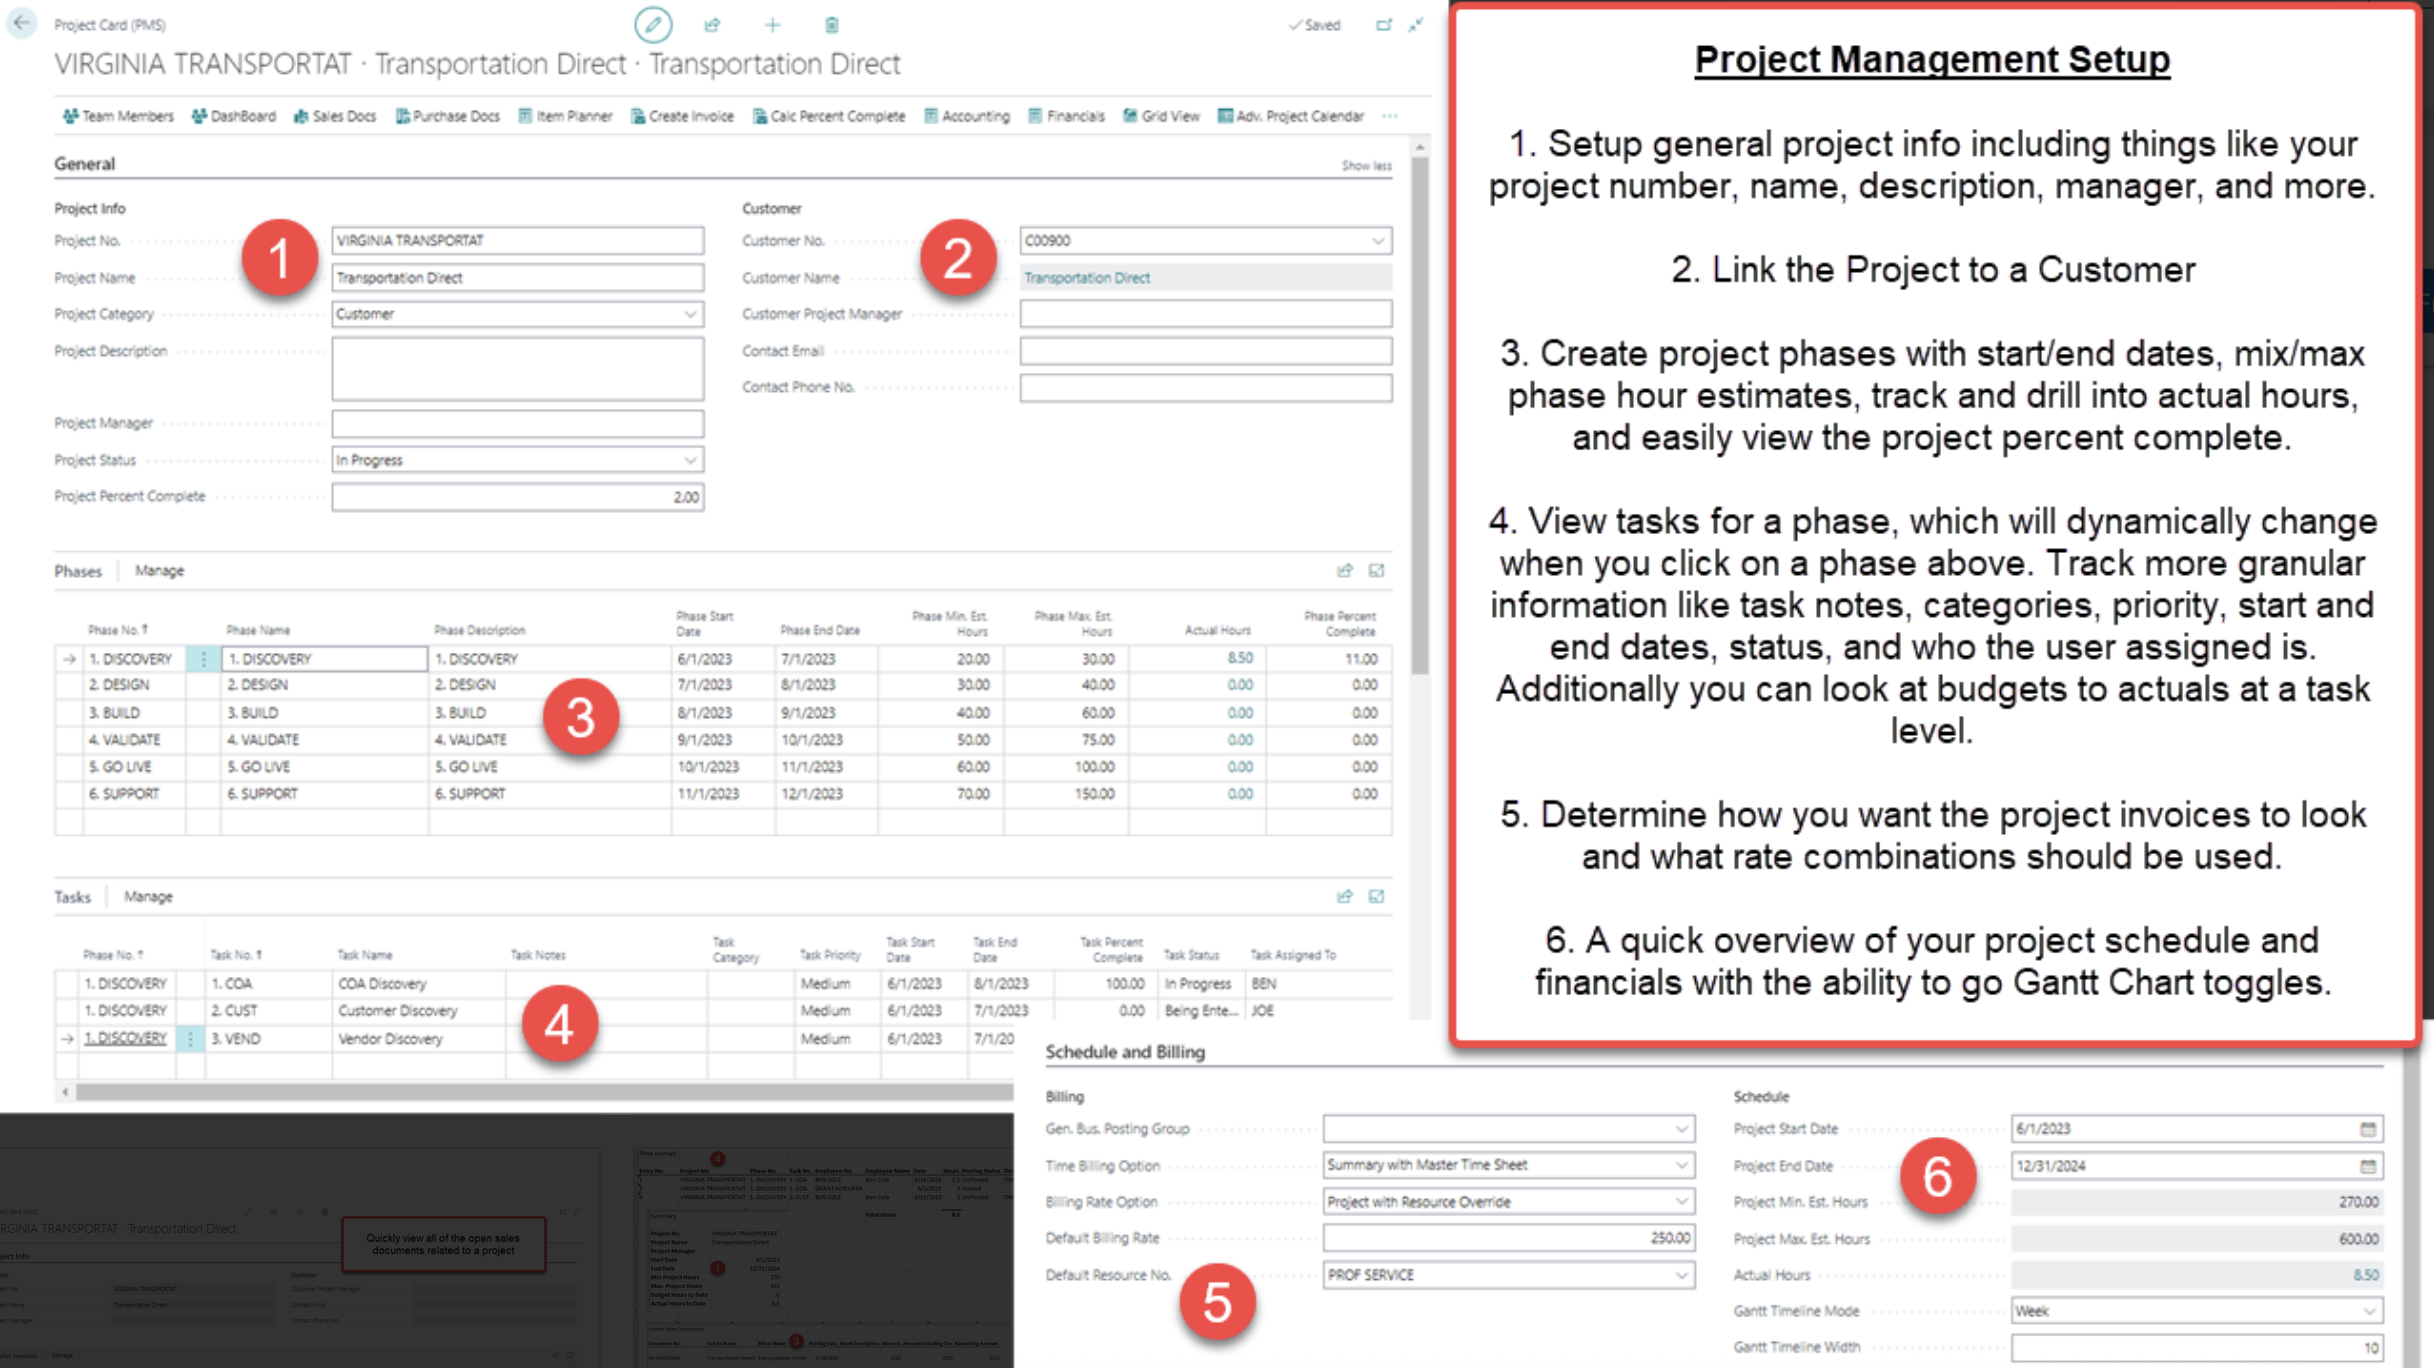Screen dimensions: 2434x1368
Task: Open Sales Docs action
Action: tap(335, 116)
